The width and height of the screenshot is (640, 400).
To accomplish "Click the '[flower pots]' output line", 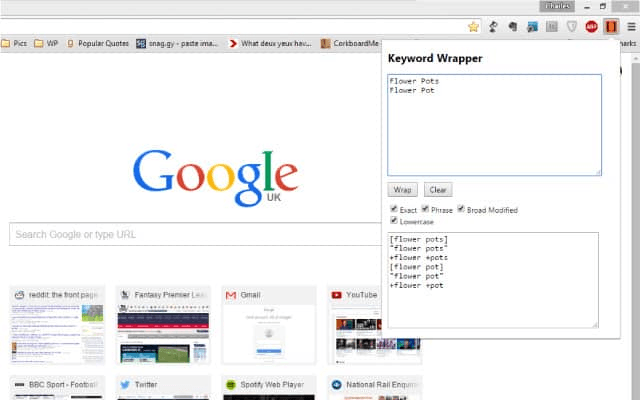I will tap(419, 239).
